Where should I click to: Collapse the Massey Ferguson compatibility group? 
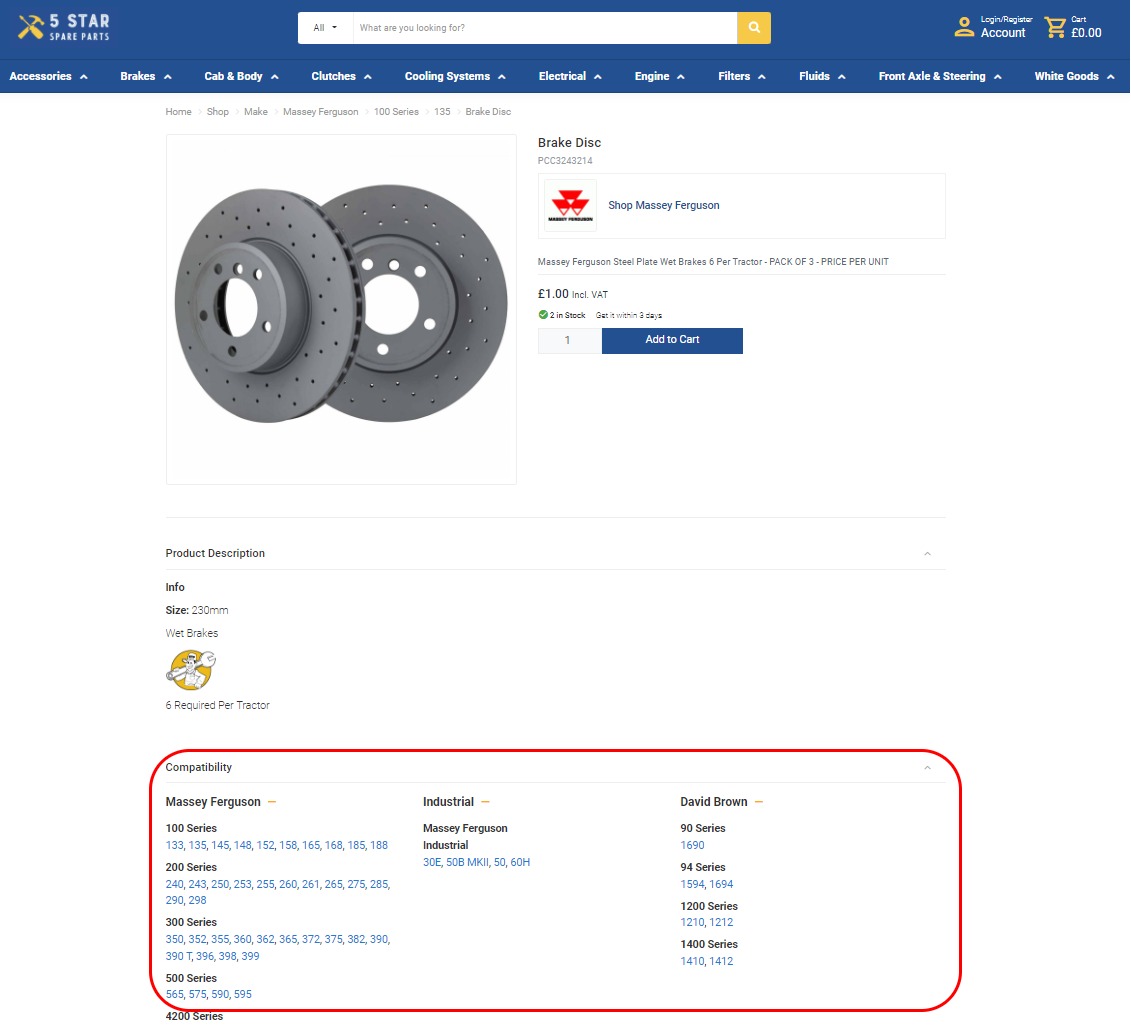(x=272, y=802)
